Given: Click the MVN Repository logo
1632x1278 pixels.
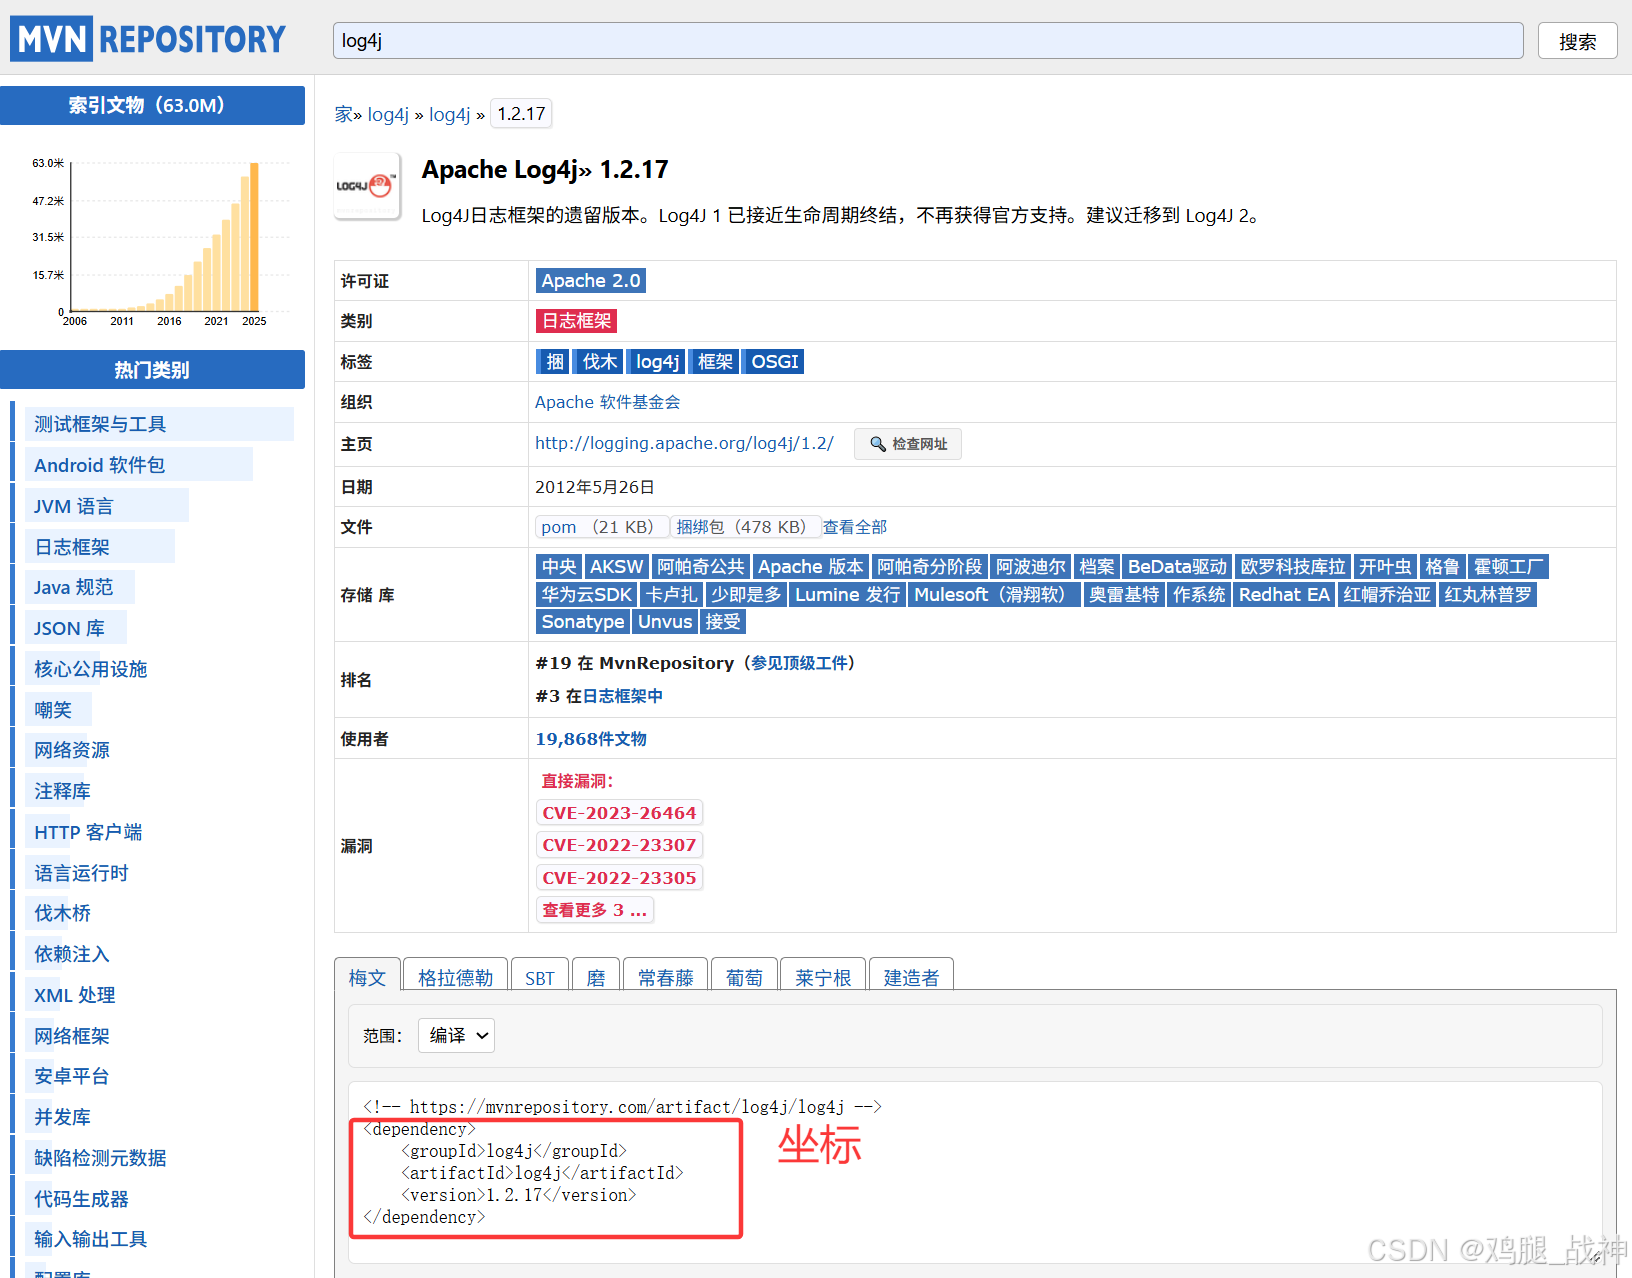Looking at the screenshot, I should coord(149,39).
